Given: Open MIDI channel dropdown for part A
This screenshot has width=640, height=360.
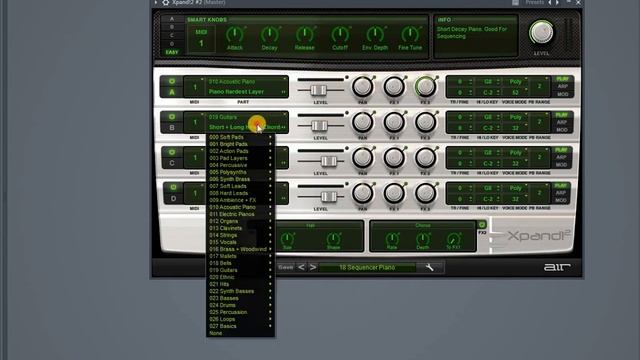Looking at the screenshot, I should coord(195,87).
